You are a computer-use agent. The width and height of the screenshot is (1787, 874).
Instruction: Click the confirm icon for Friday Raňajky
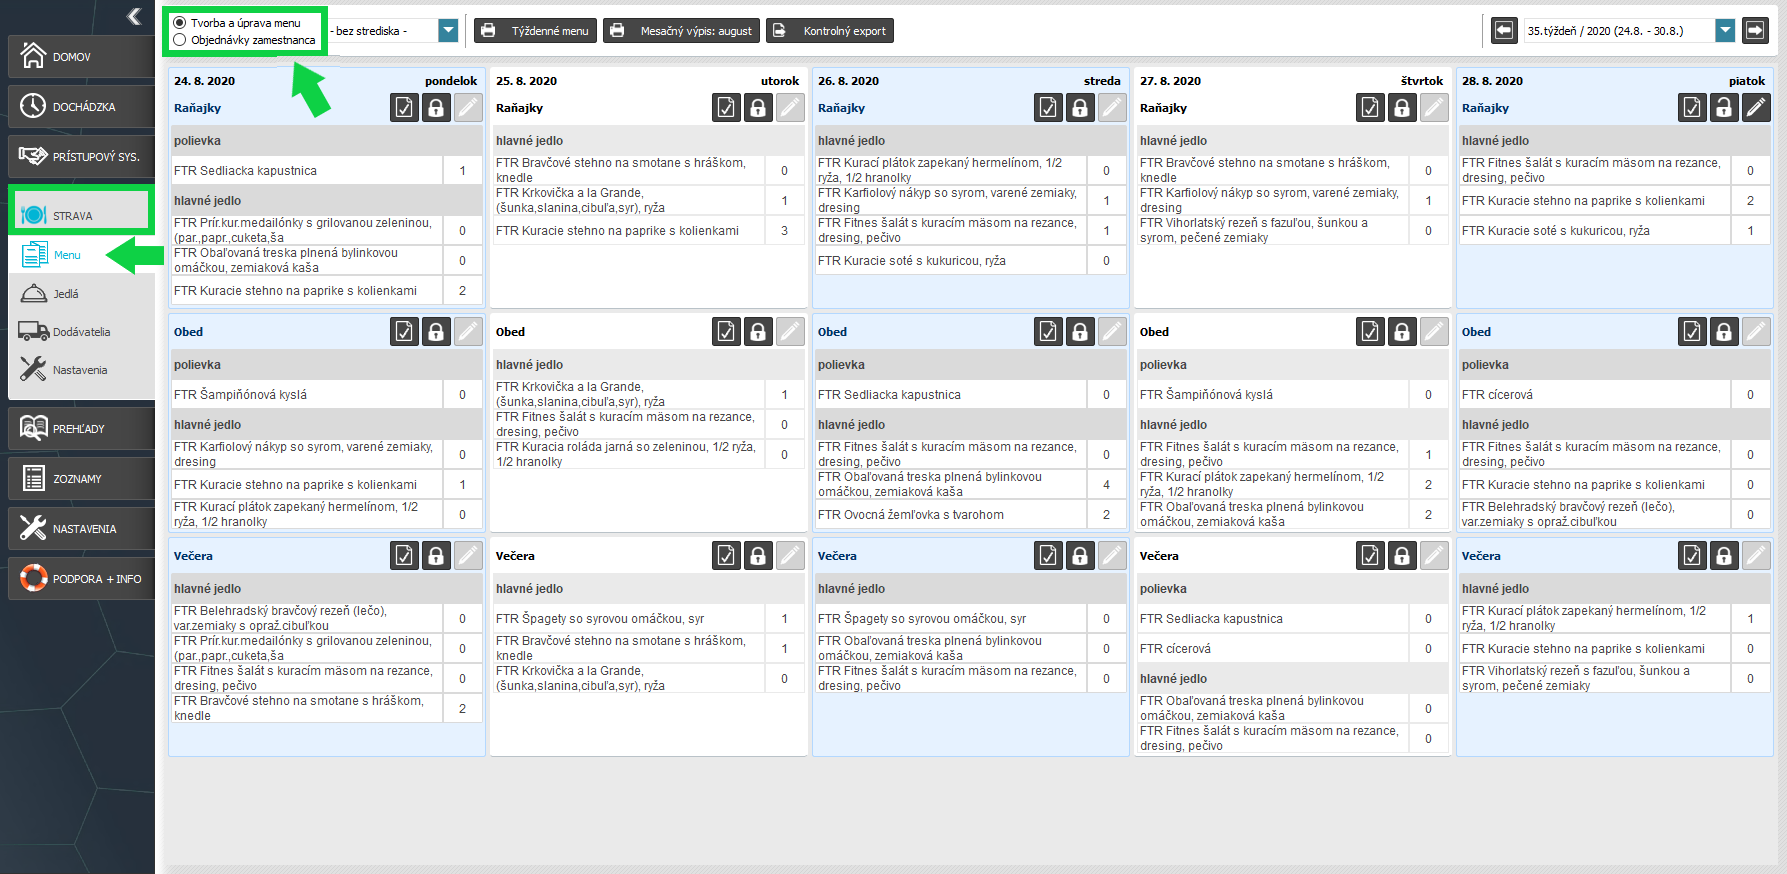pyautogui.click(x=1692, y=108)
